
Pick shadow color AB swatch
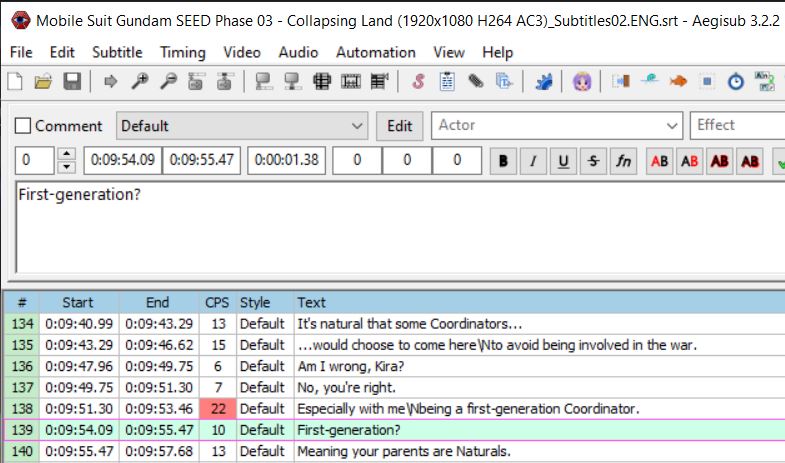coord(749,161)
